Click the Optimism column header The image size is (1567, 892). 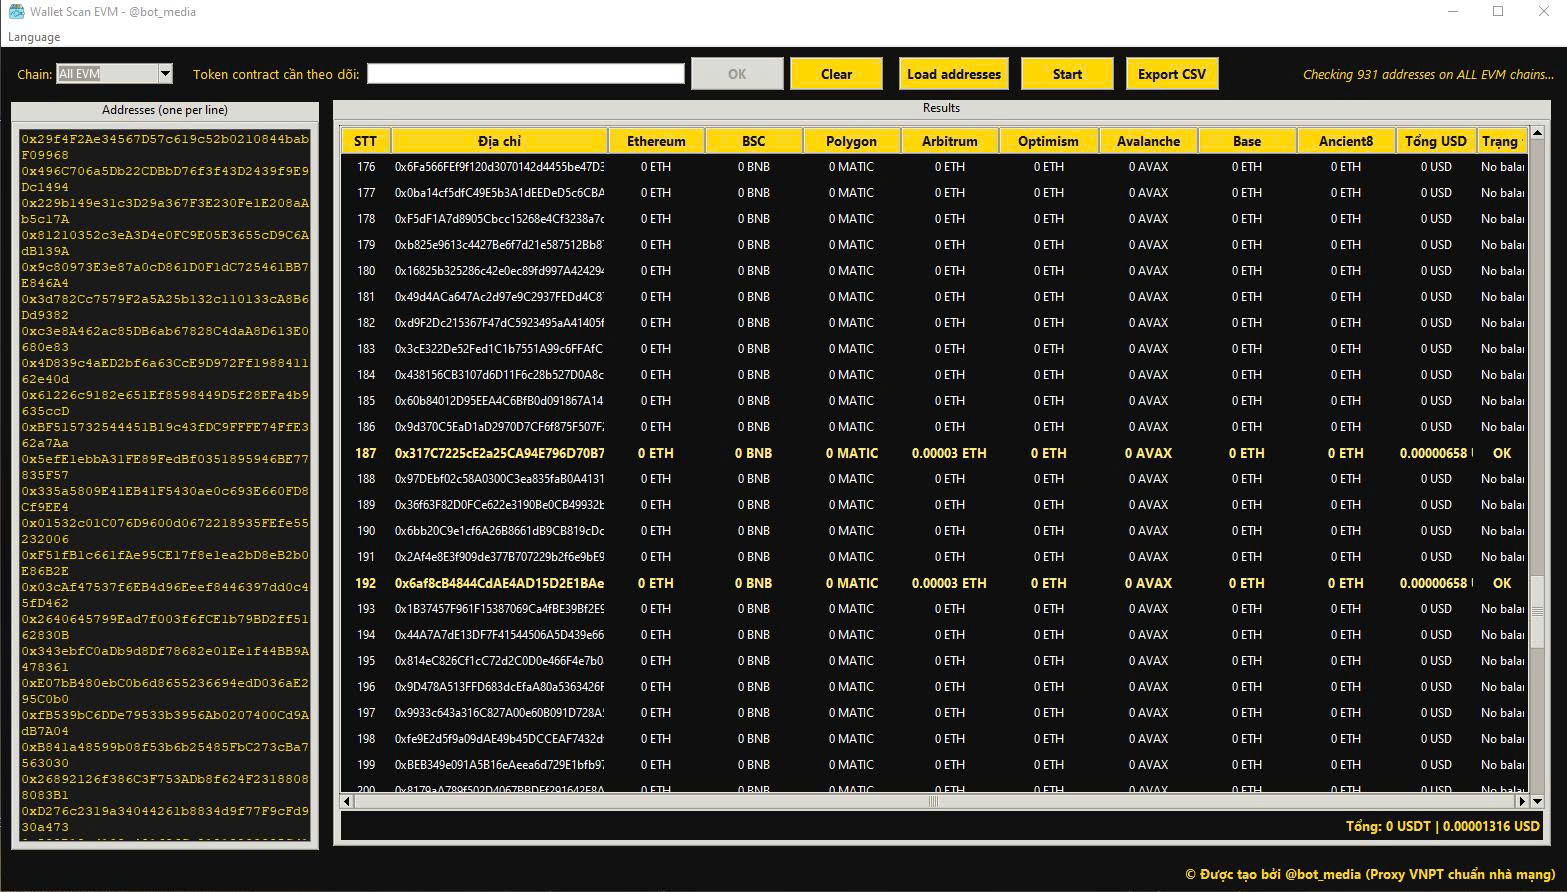1048,141
